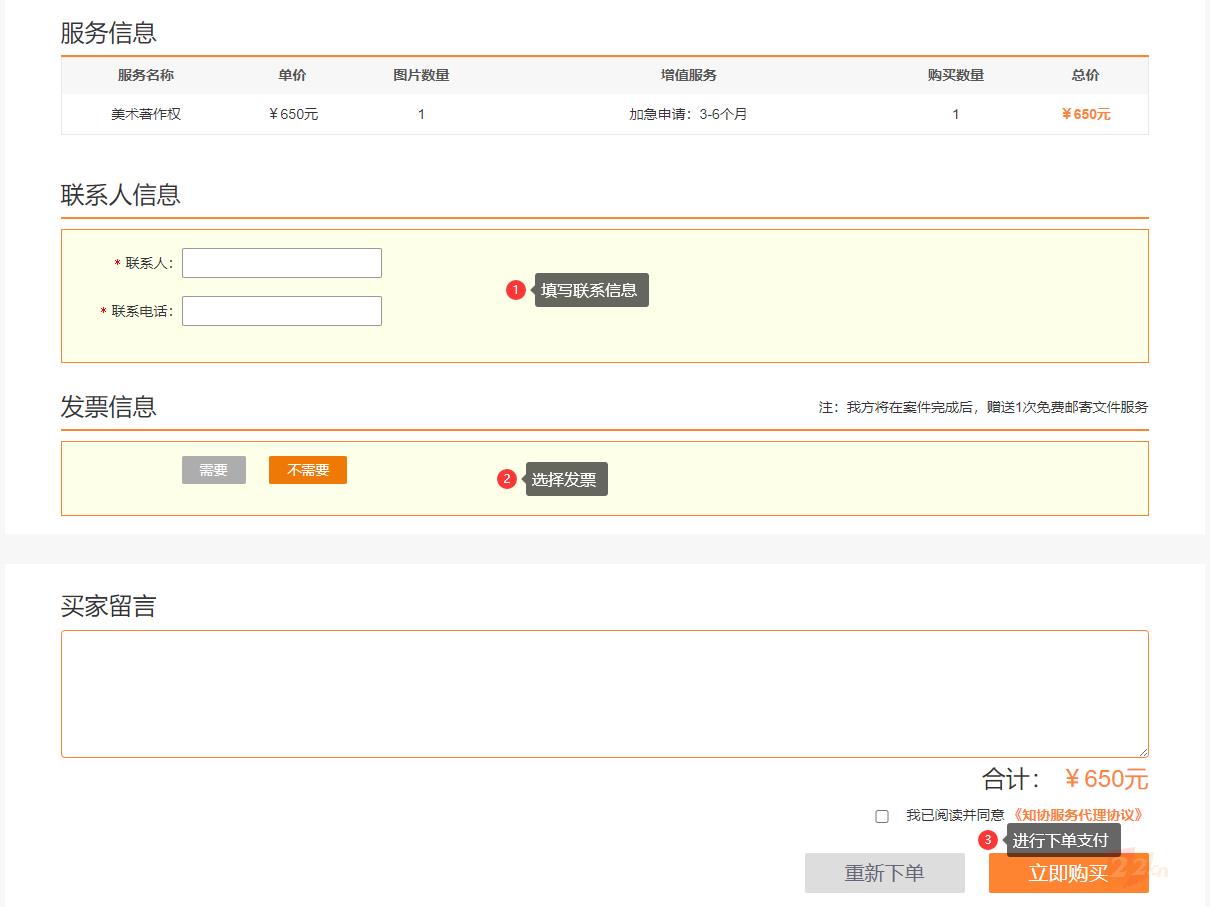Focus the 联系人 name input field
Viewport: 1210px width, 907px height.
pos(282,263)
